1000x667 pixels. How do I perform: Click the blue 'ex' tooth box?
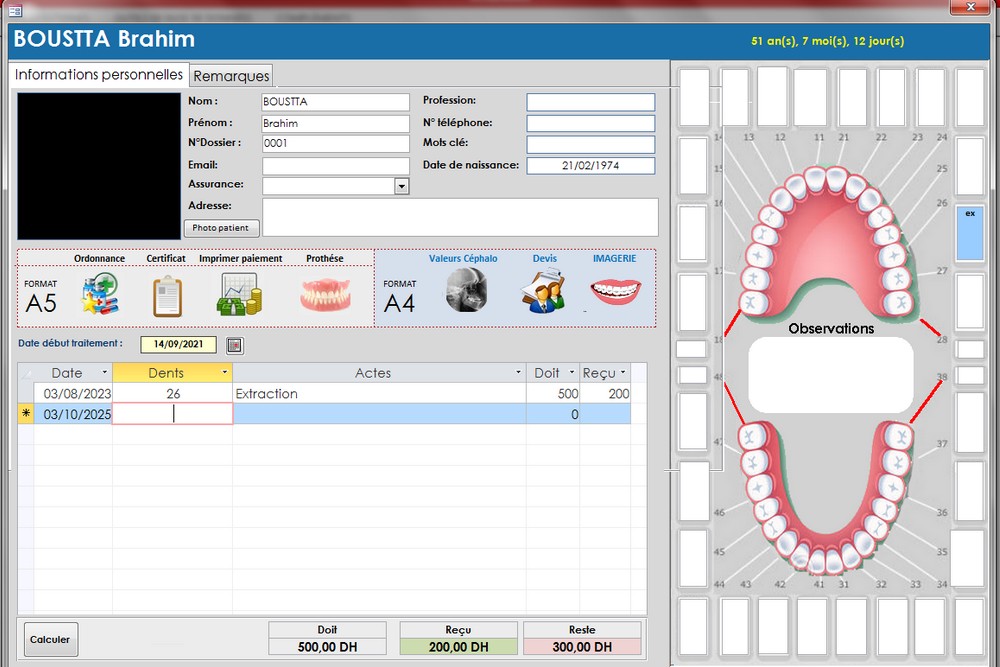click(x=969, y=233)
